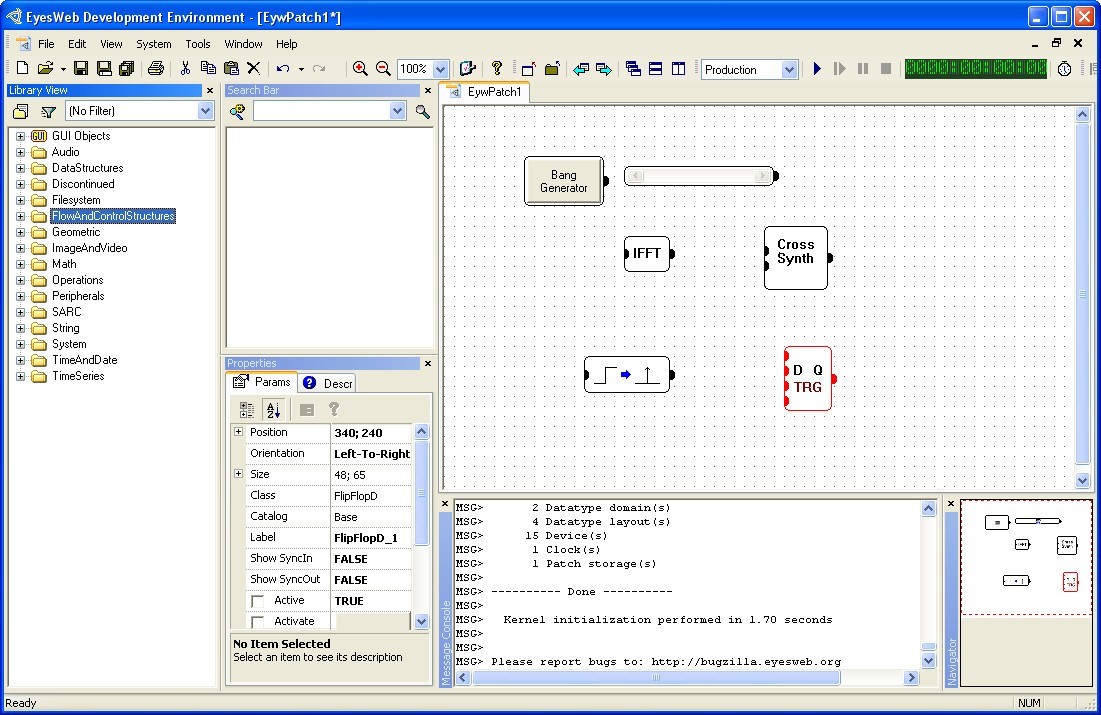Toggle the Active checkbox in Properties
Screen dimensions: 1101x715
point(258,601)
